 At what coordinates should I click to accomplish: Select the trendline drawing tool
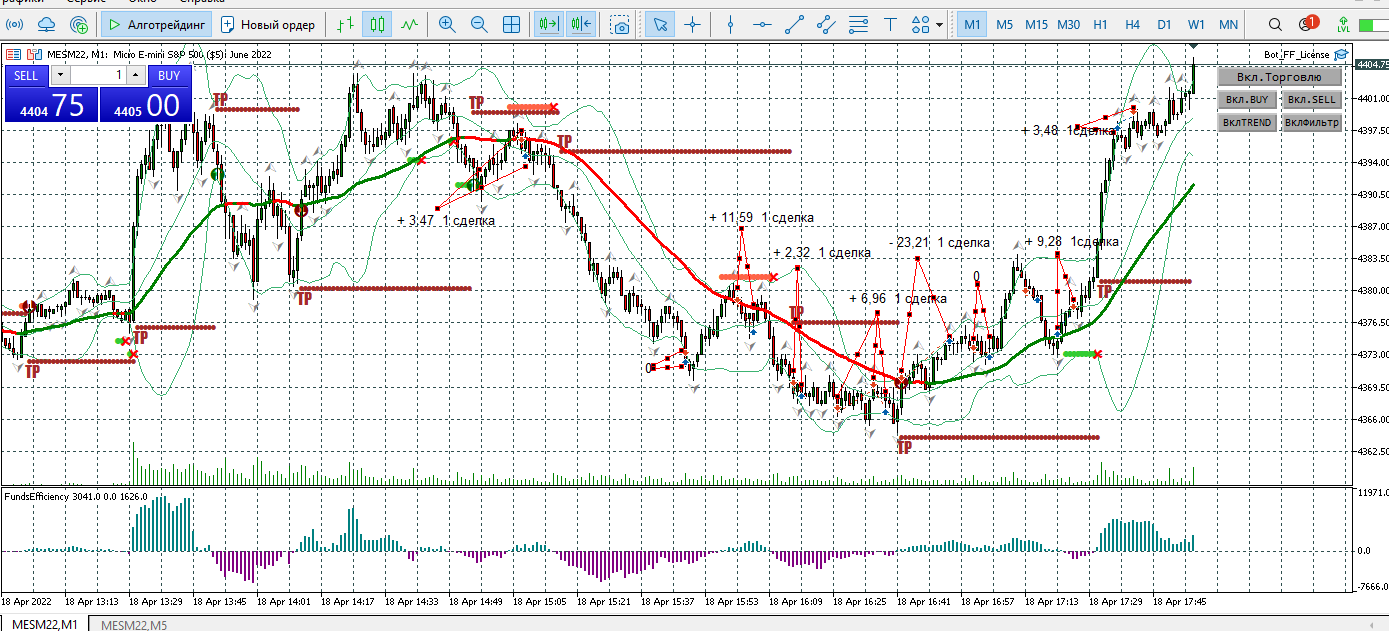click(x=794, y=24)
